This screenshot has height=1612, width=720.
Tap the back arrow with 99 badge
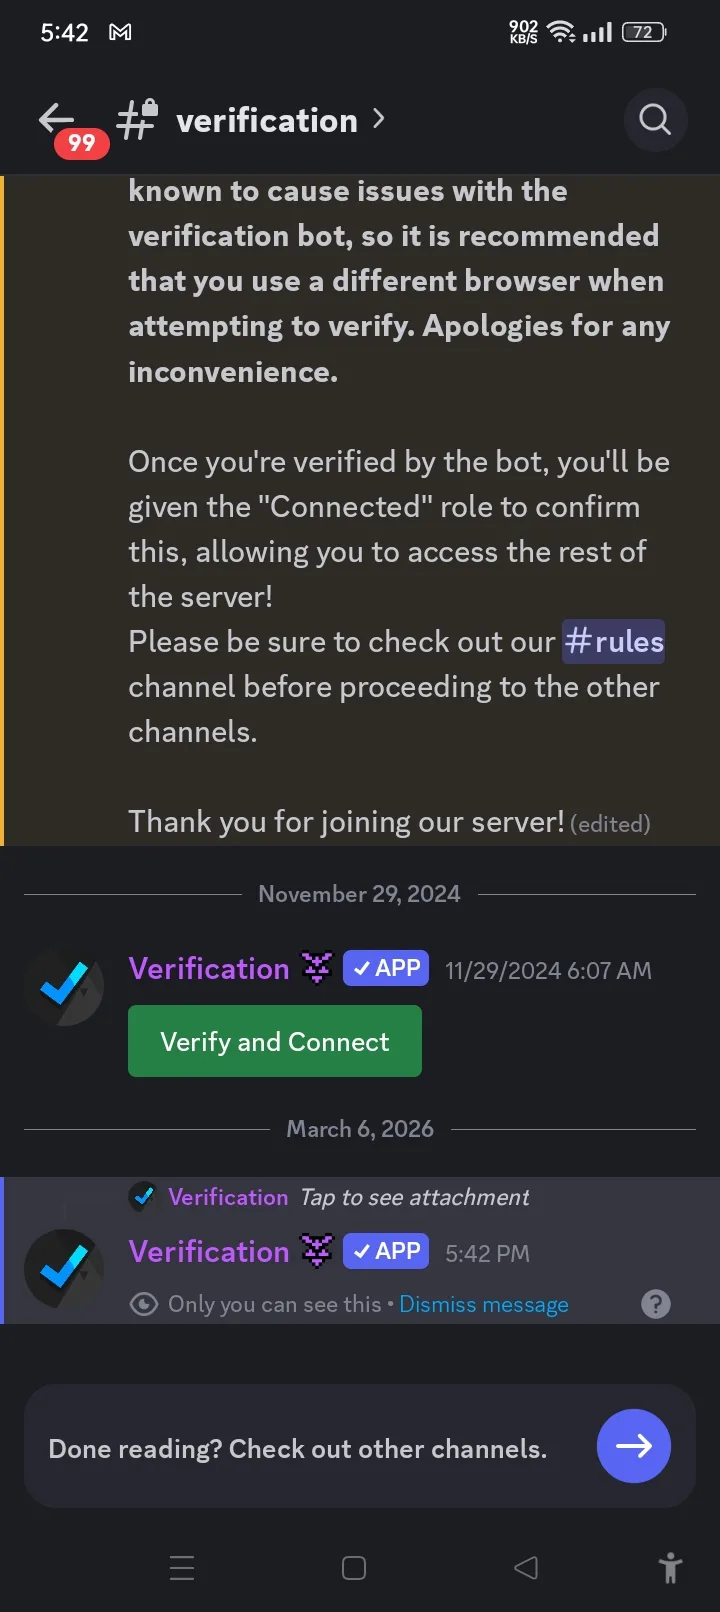tap(59, 121)
